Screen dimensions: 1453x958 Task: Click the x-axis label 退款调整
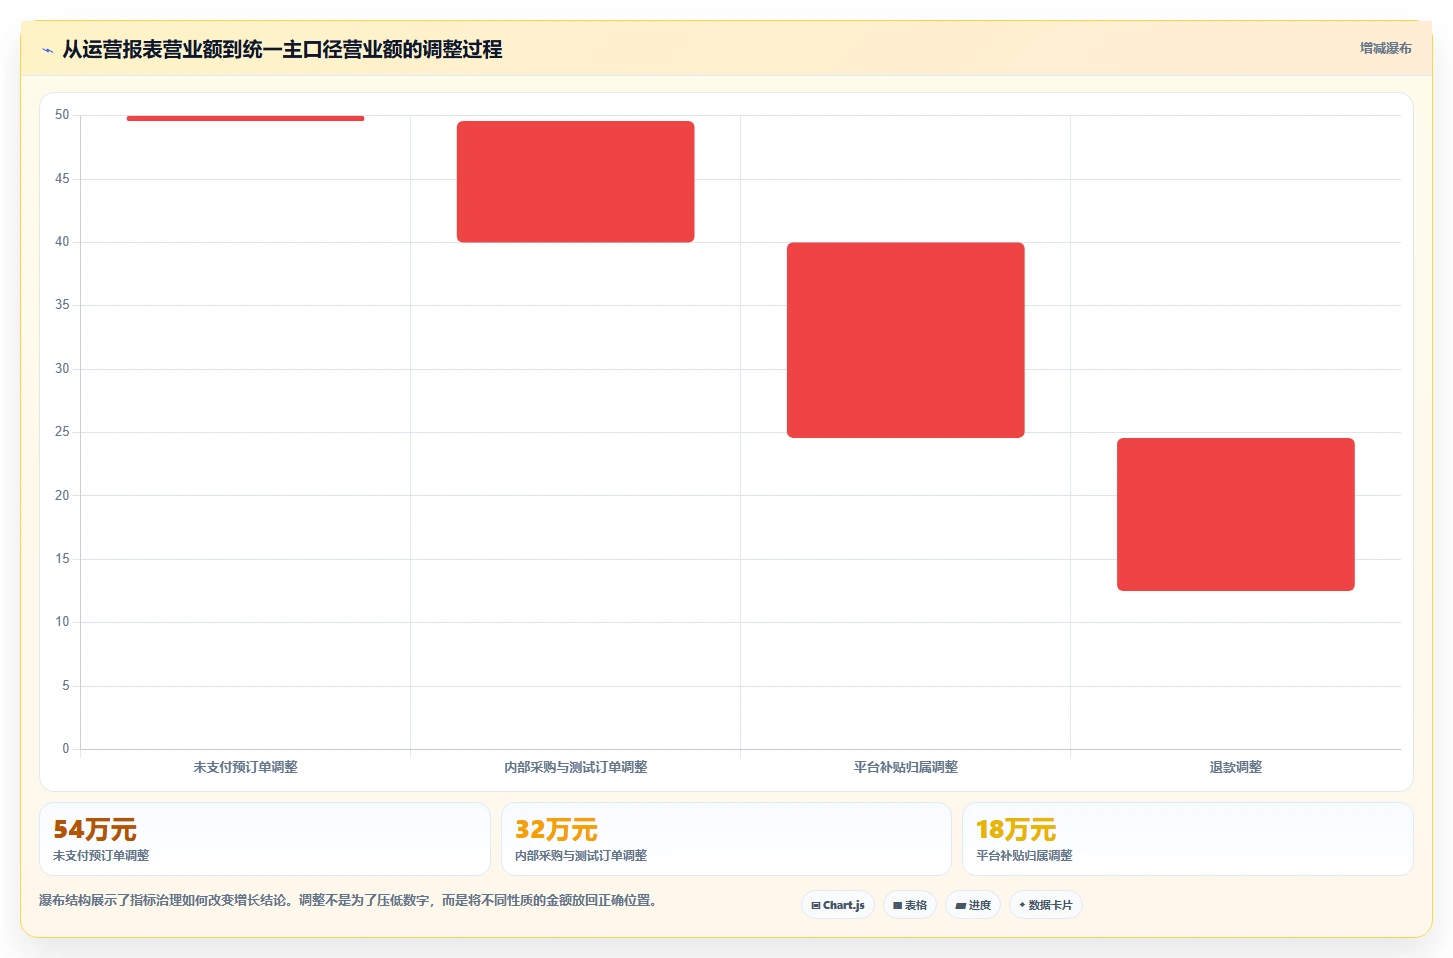(x=1235, y=767)
